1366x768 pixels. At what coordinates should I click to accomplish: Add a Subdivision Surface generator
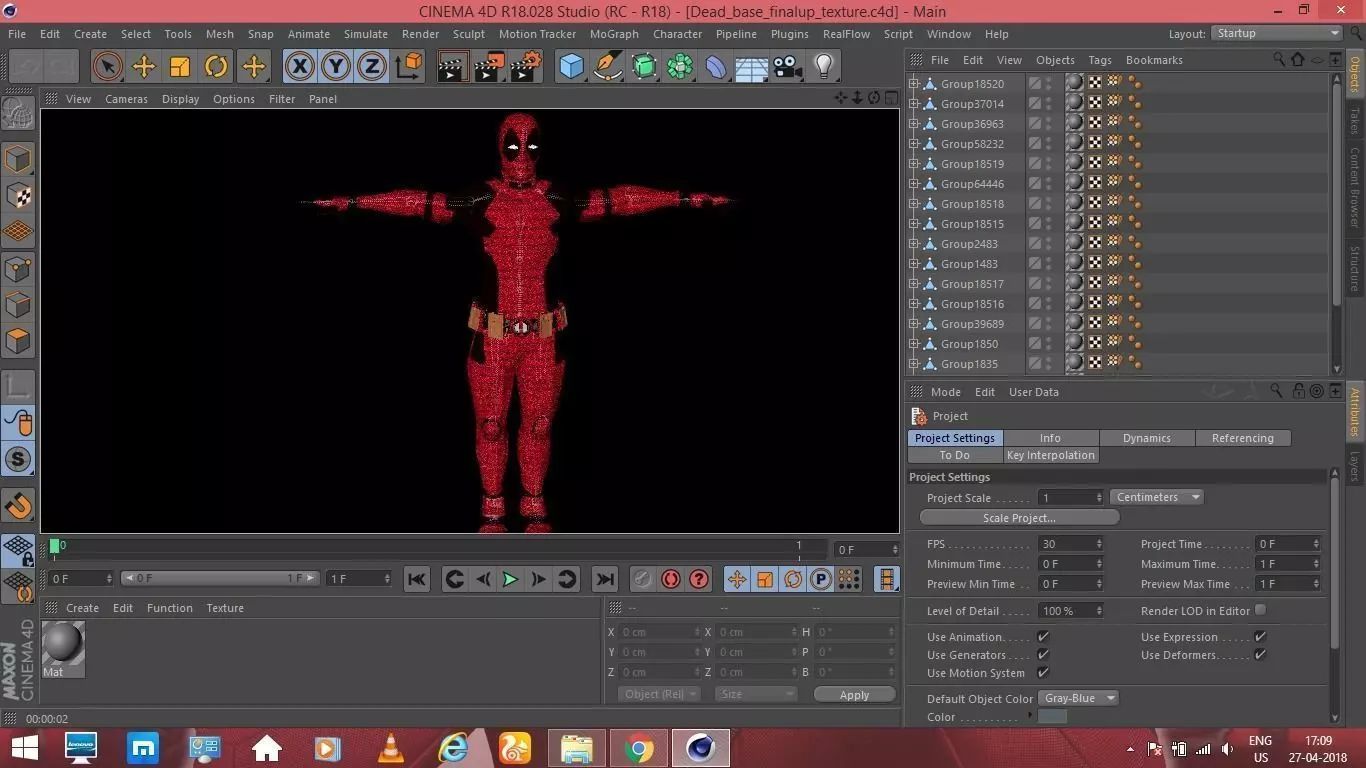click(644, 67)
